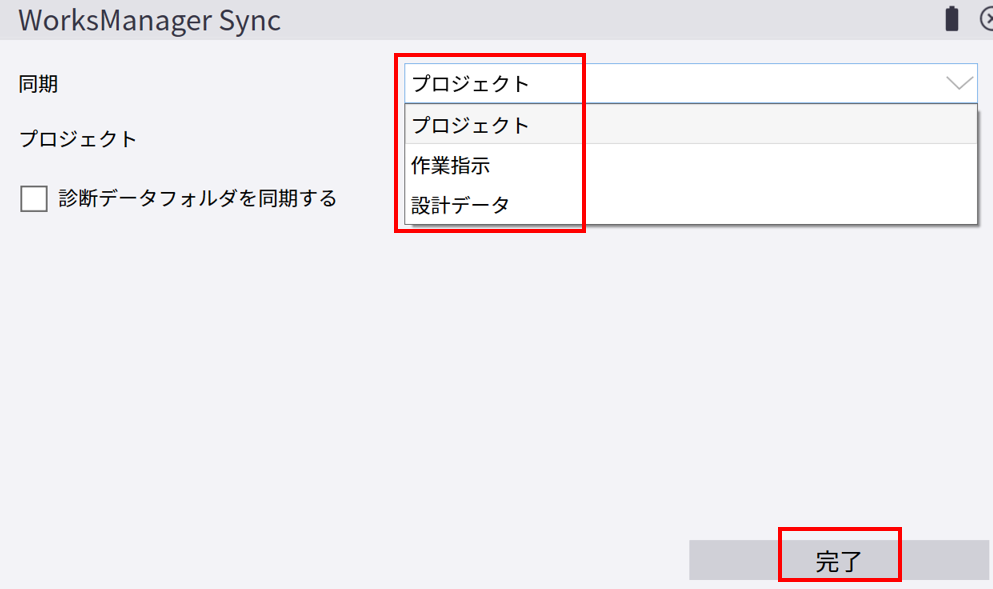Close the WorksManager Sync screen

(985, 19)
